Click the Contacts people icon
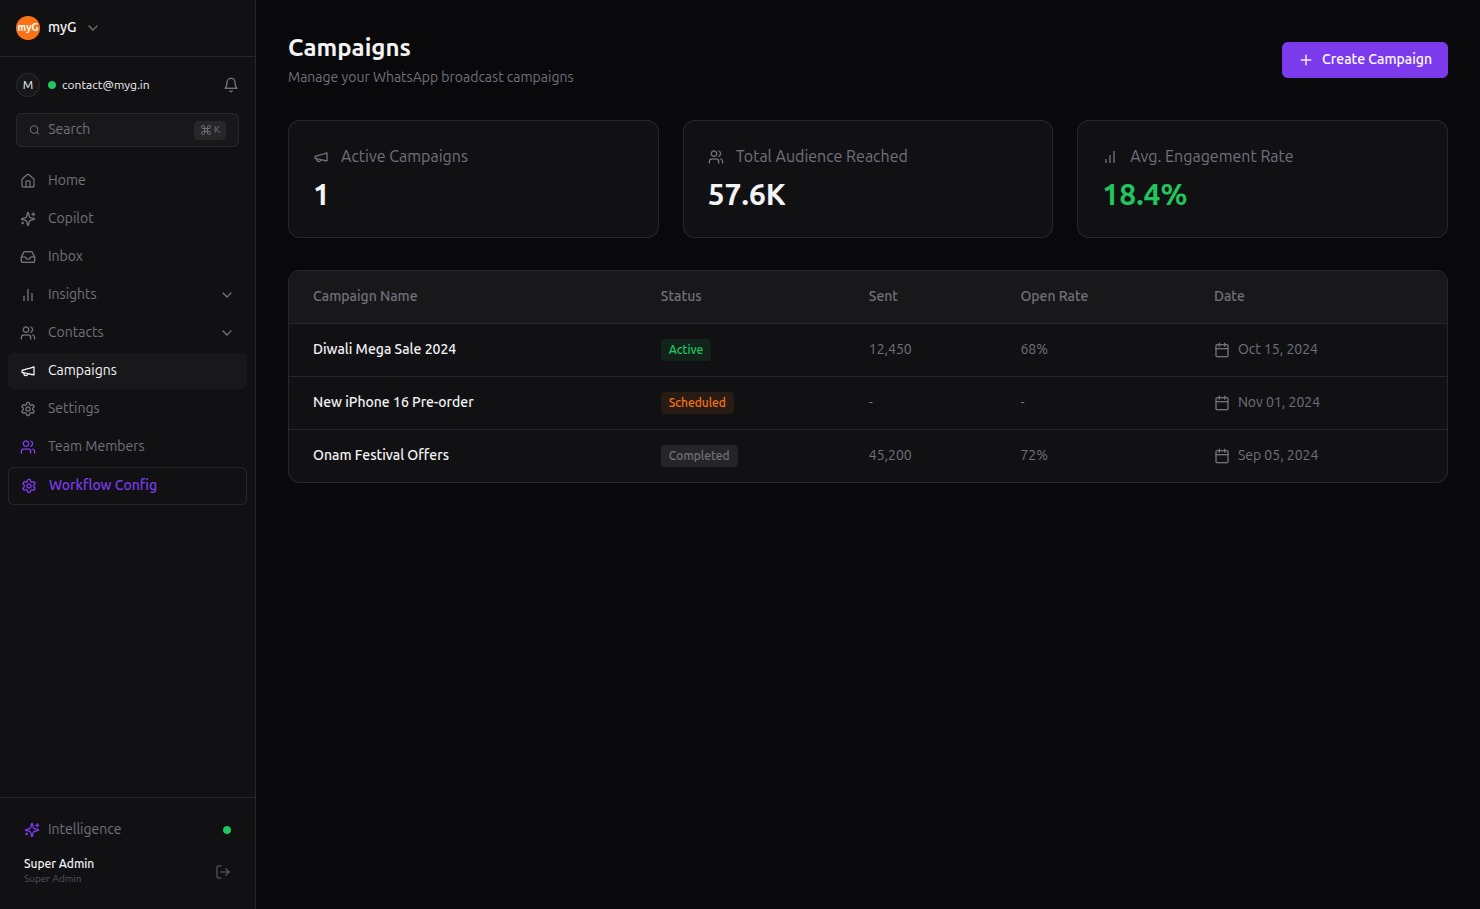 click(28, 333)
